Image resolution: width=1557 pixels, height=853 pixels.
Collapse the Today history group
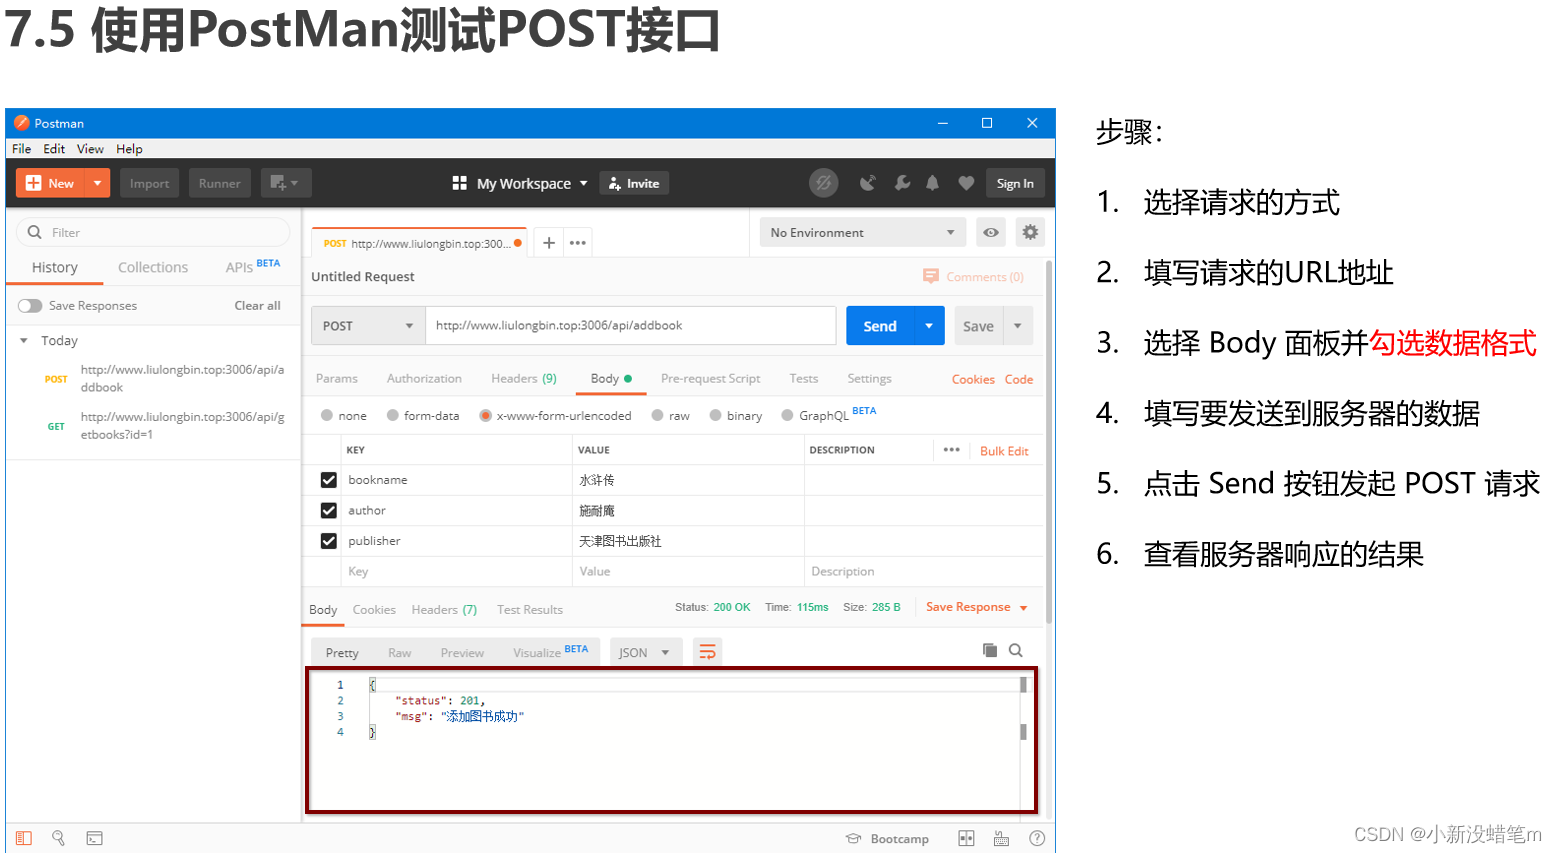pos(24,341)
